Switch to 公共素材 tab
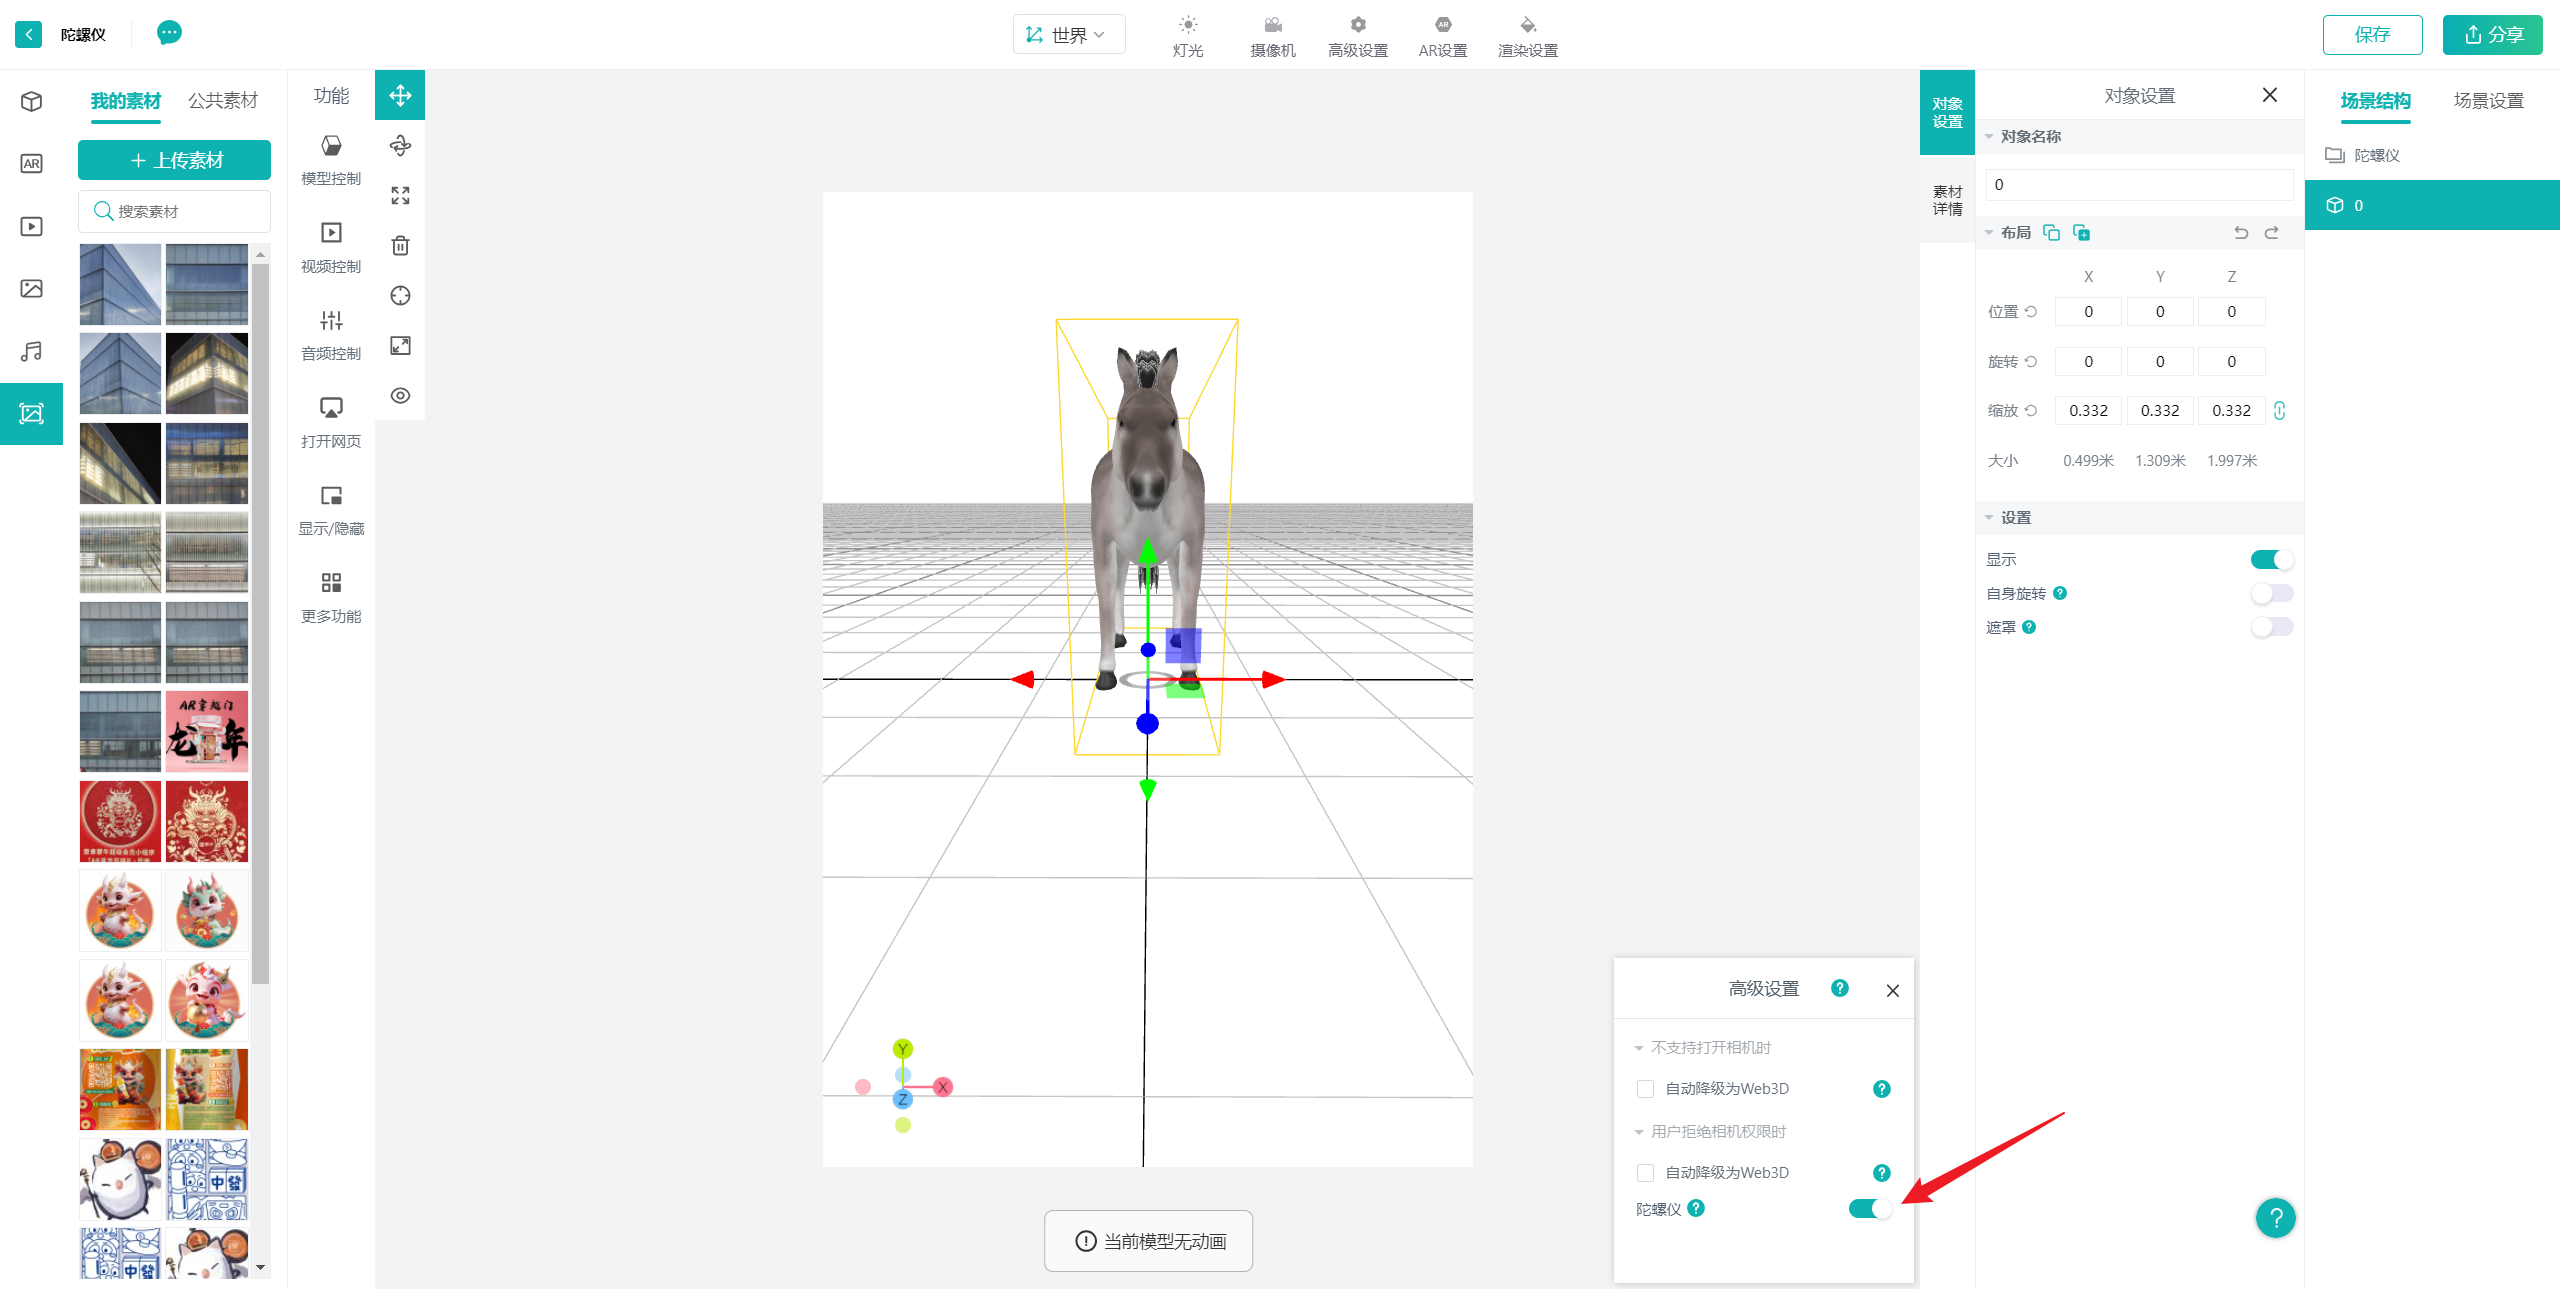This screenshot has width=2560, height=1289. pos(222,101)
